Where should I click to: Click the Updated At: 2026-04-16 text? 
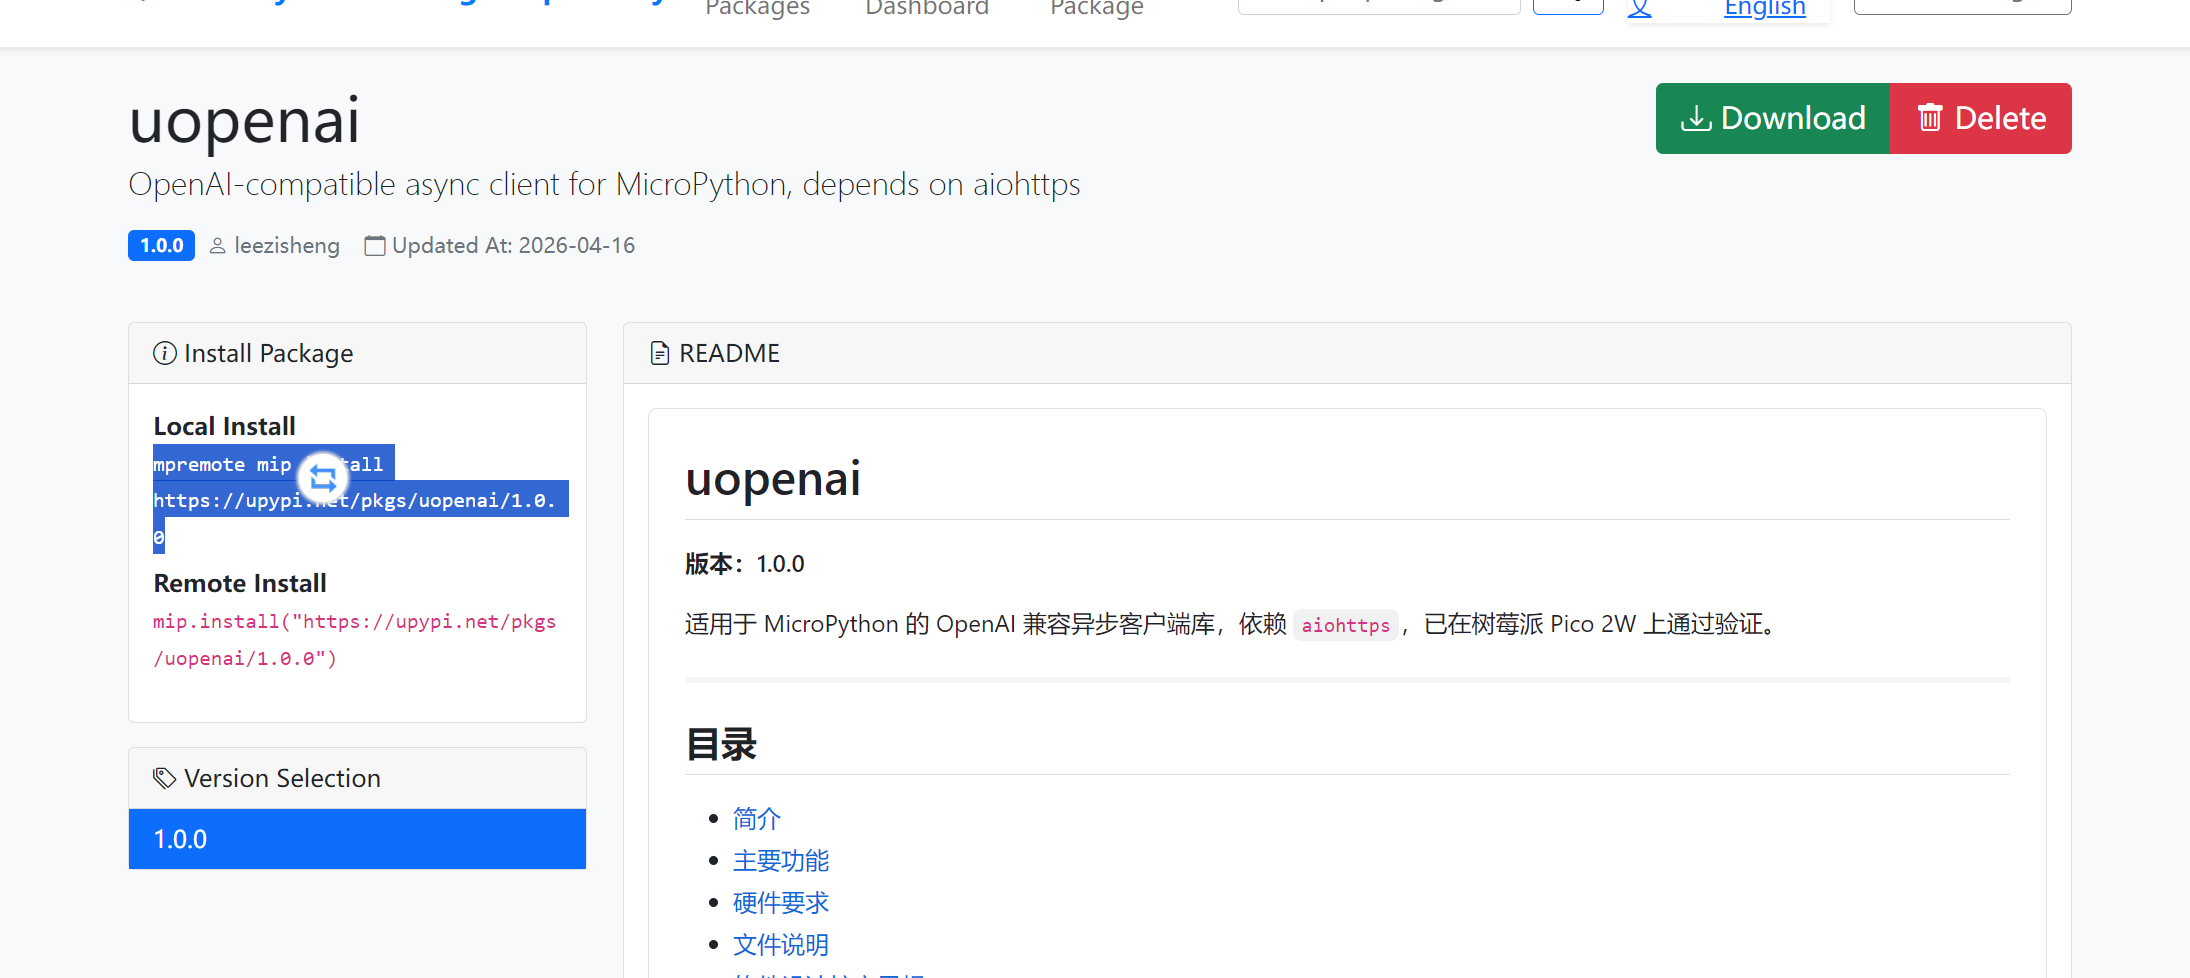(514, 246)
